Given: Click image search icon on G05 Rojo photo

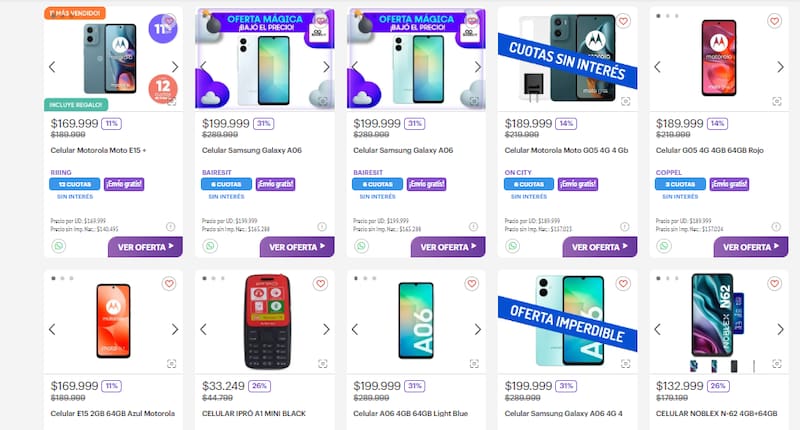Looking at the screenshot, I should pos(775,101).
